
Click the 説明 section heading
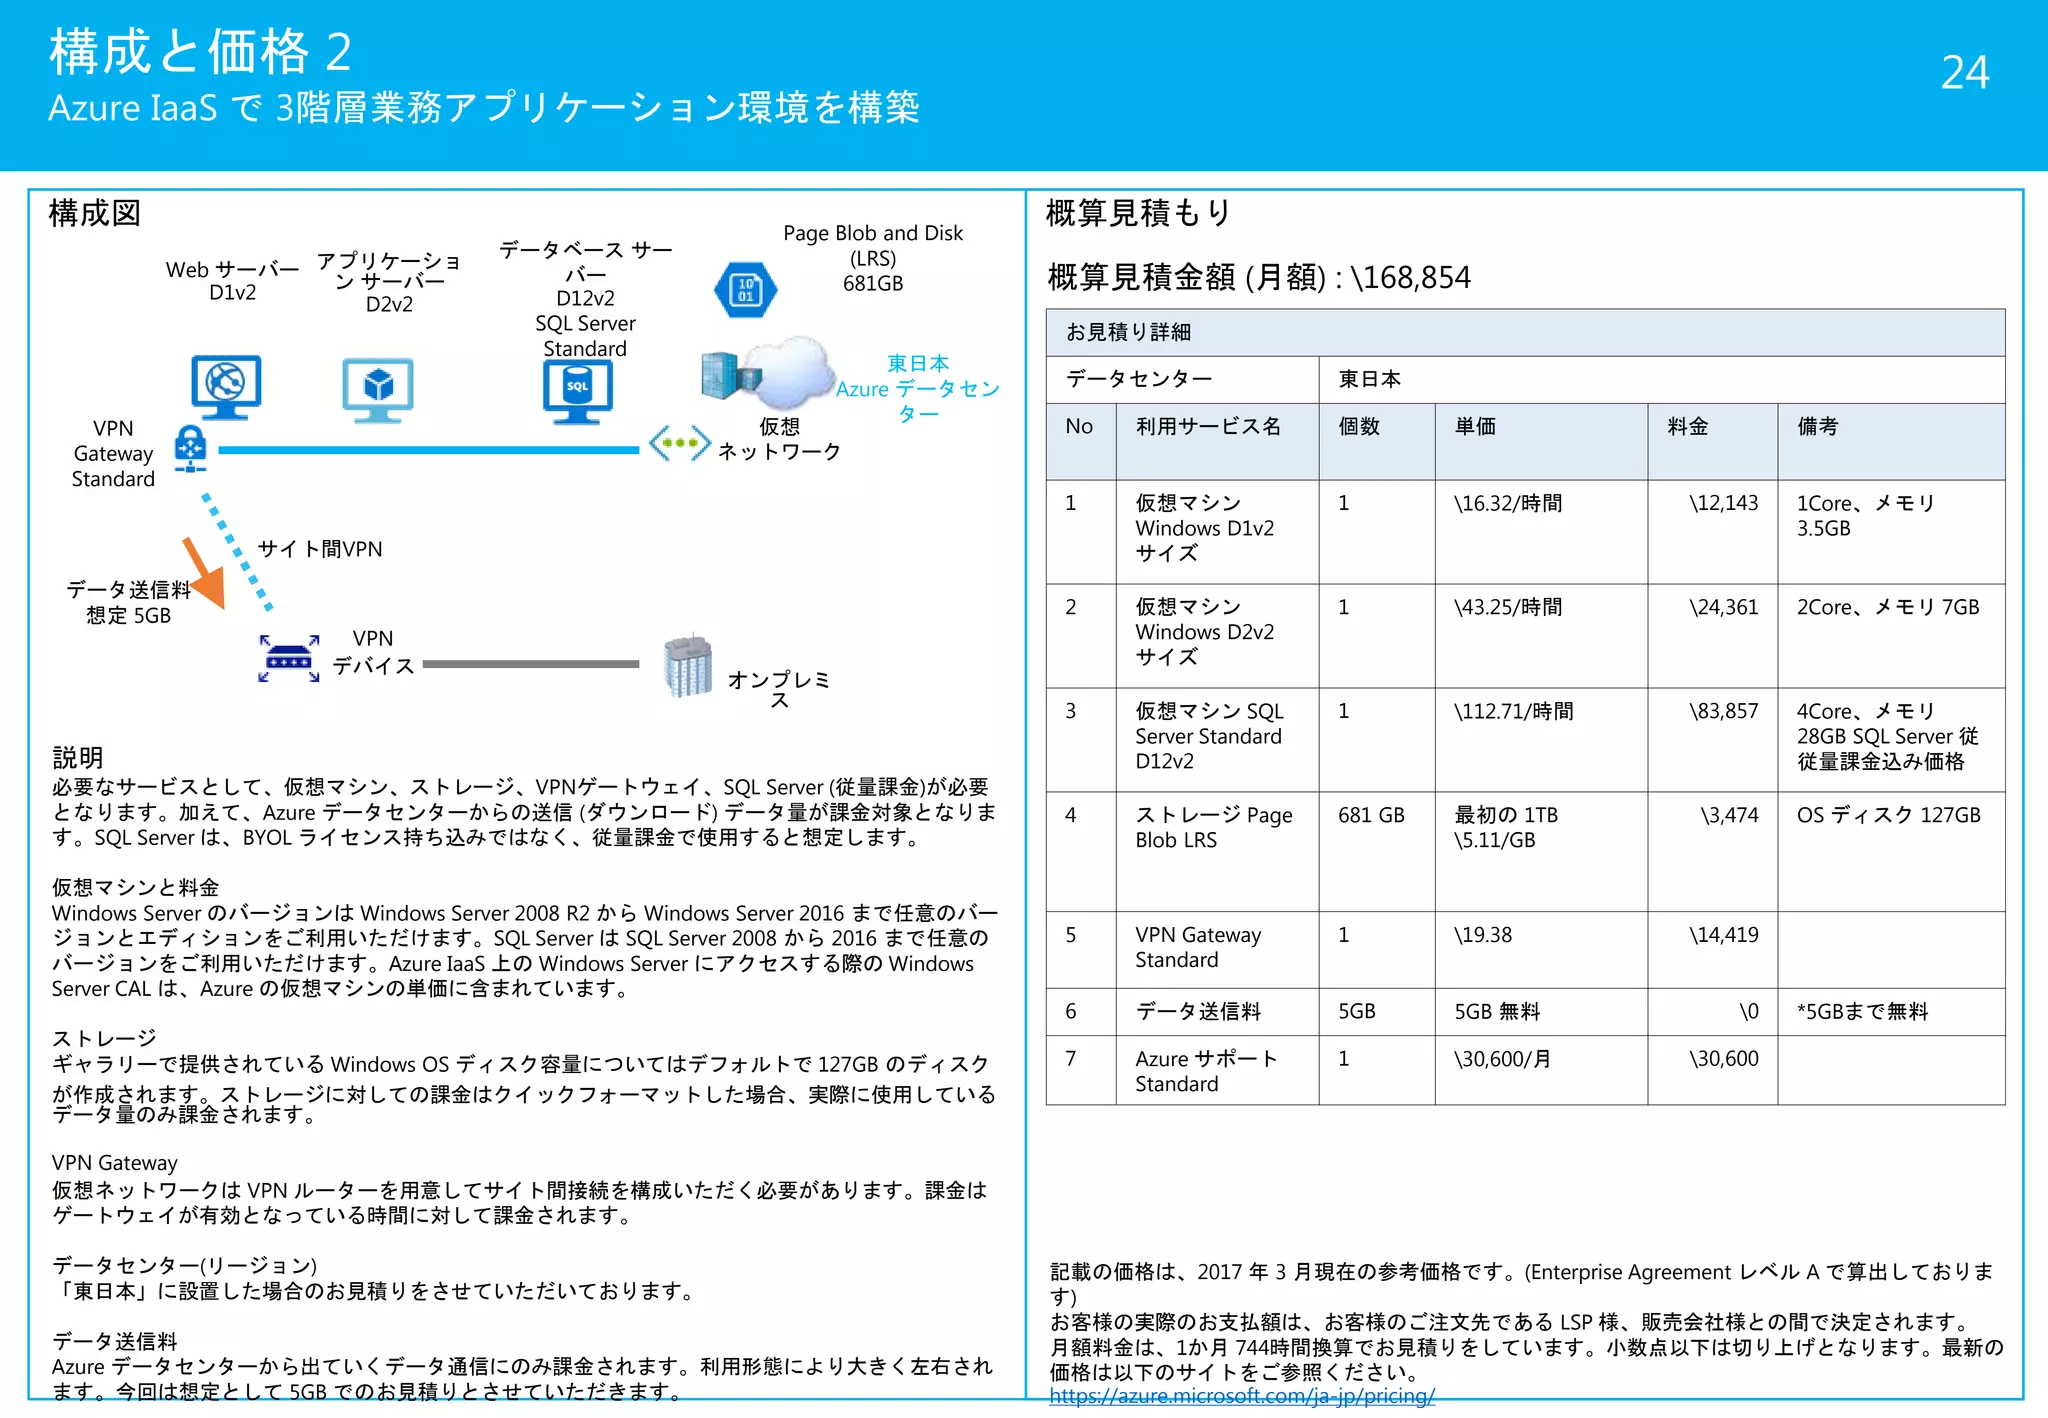pos(78,758)
